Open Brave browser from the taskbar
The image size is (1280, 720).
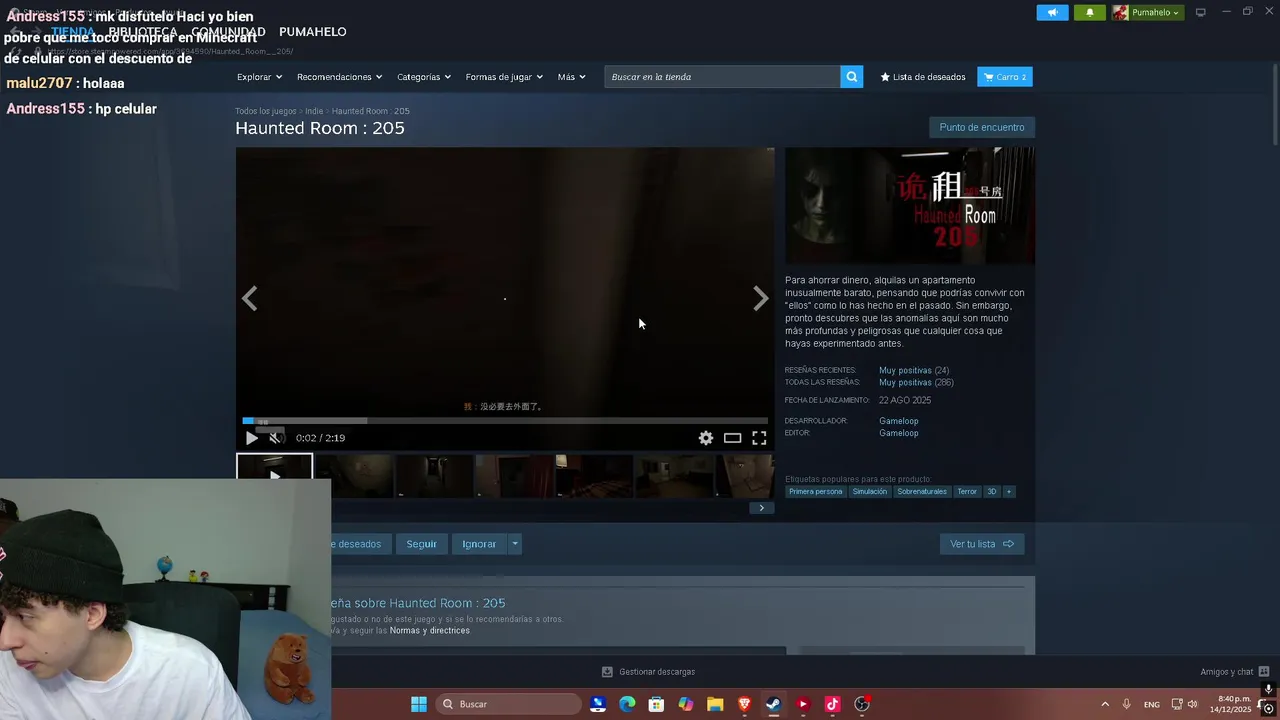[744, 704]
